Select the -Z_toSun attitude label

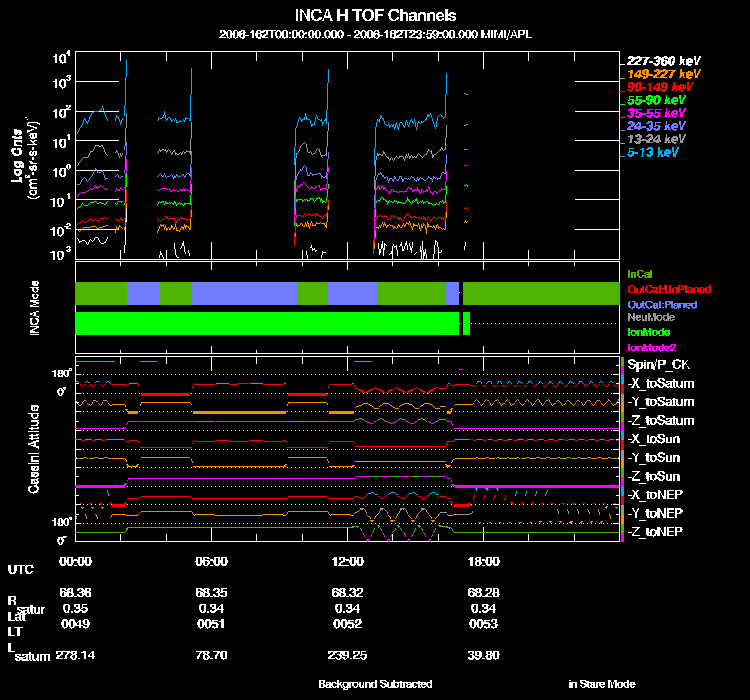[653, 476]
